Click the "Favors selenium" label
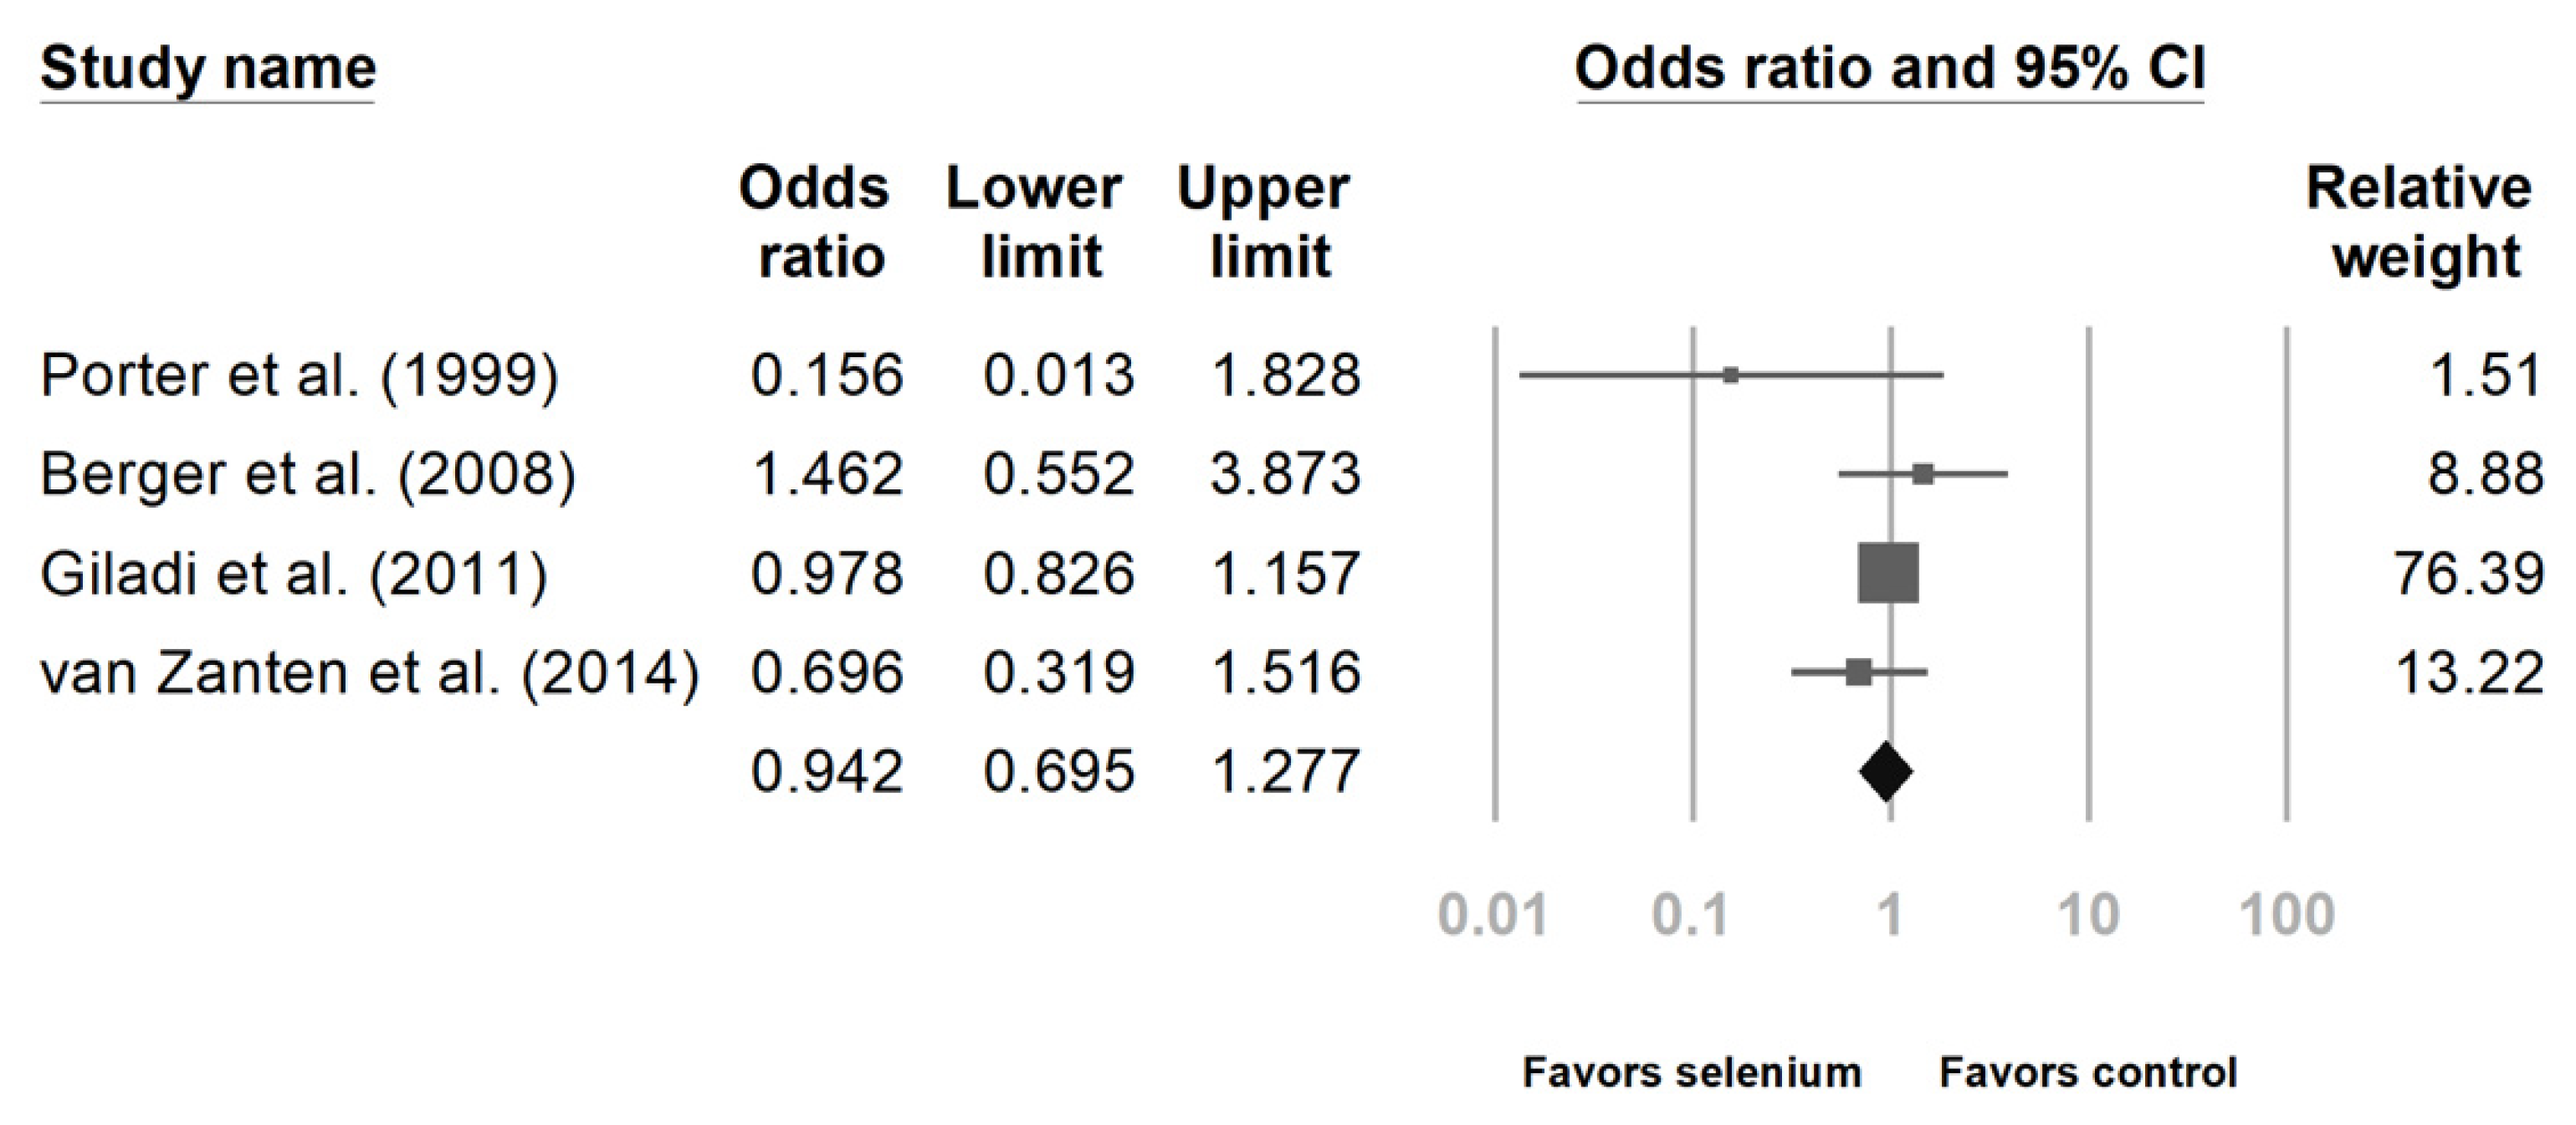2576x1125 pixels. [x=1691, y=1072]
